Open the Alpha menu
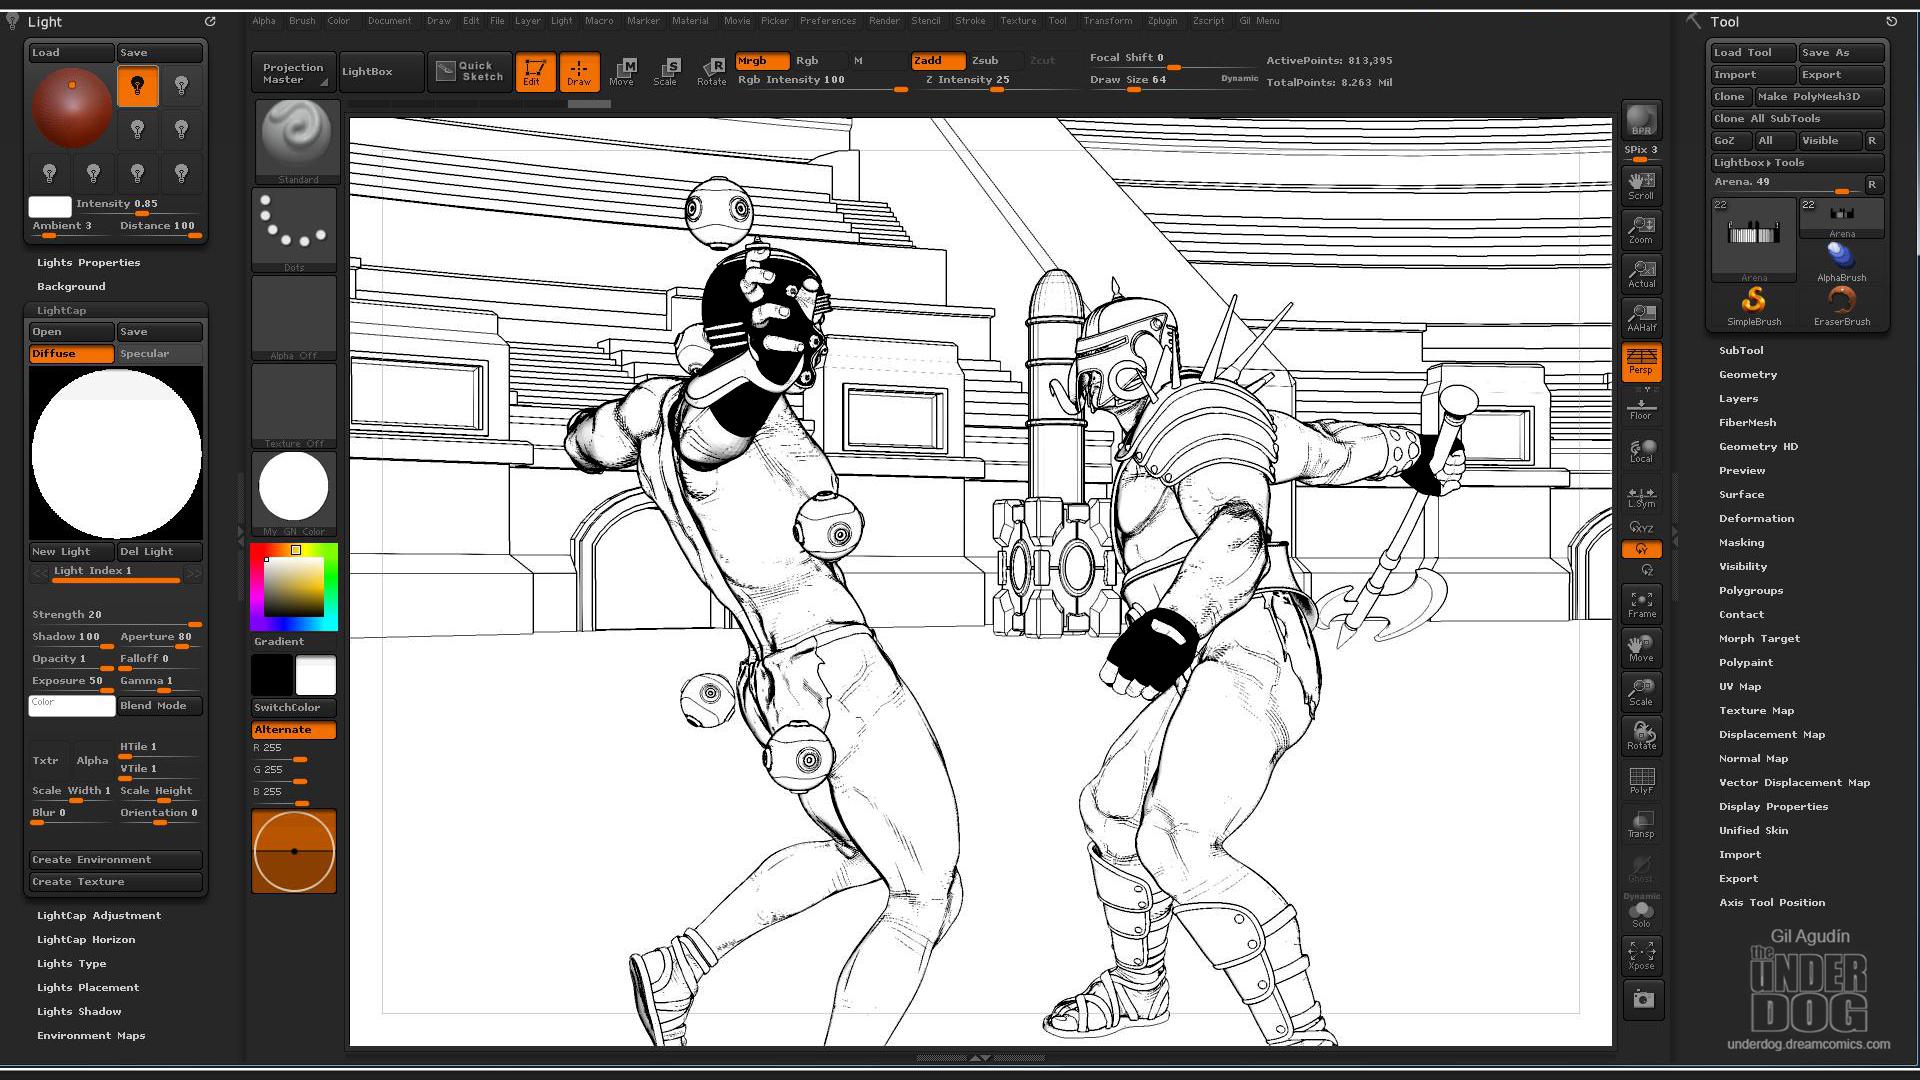 point(264,21)
